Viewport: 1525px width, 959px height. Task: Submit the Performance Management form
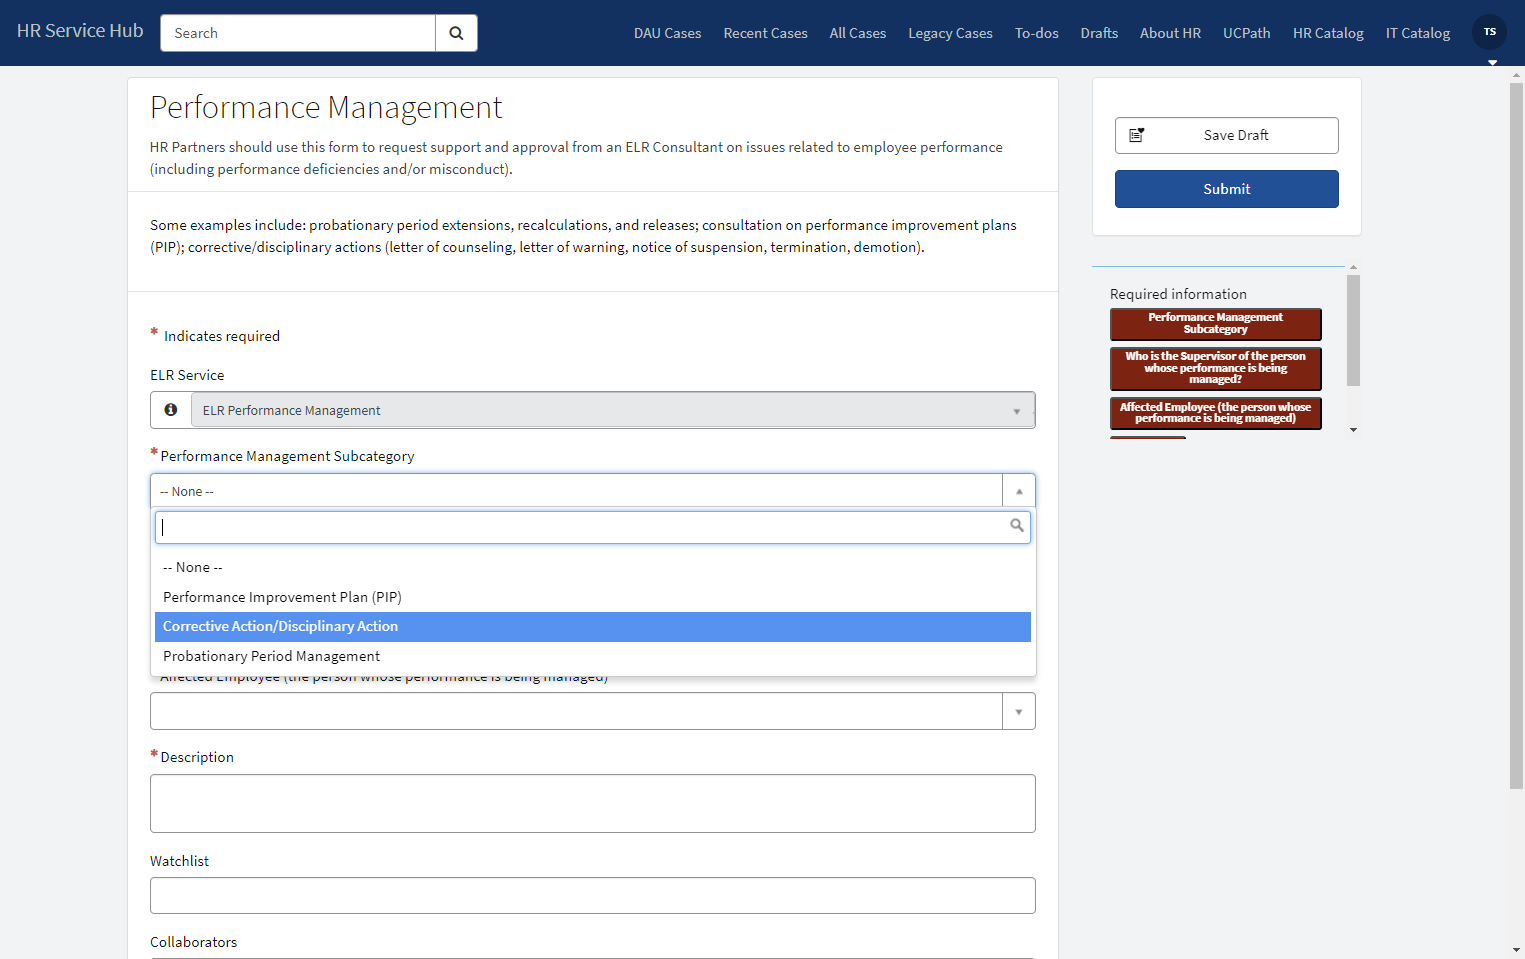(1226, 189)
